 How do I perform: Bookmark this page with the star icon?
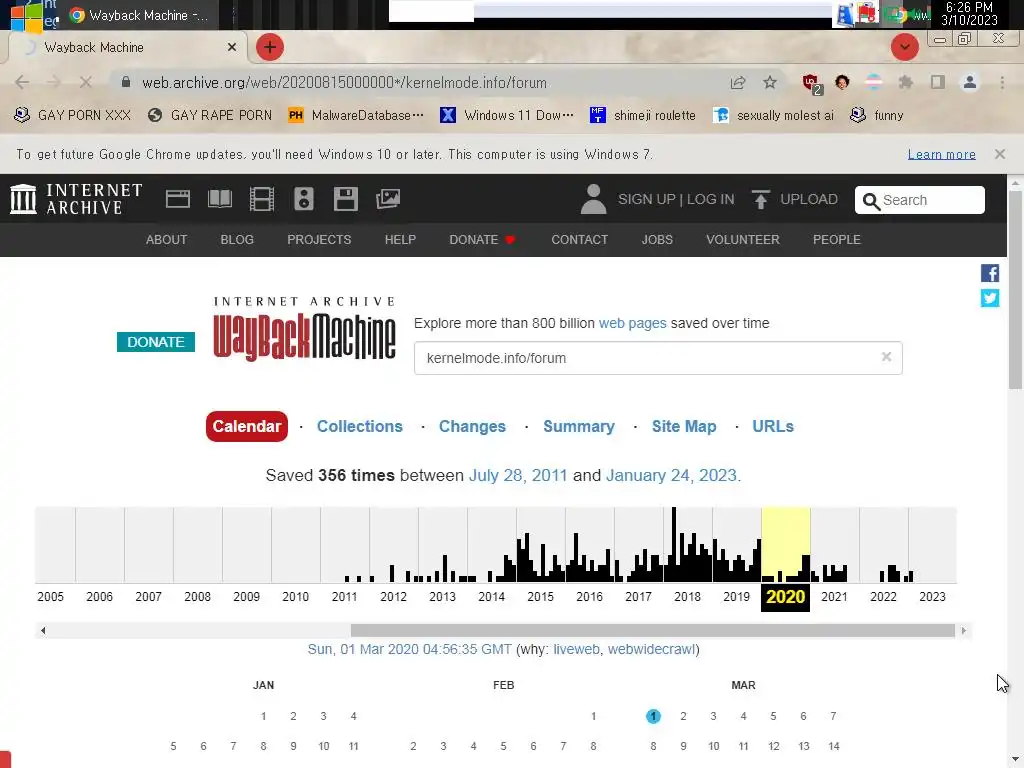pos(770,82)
